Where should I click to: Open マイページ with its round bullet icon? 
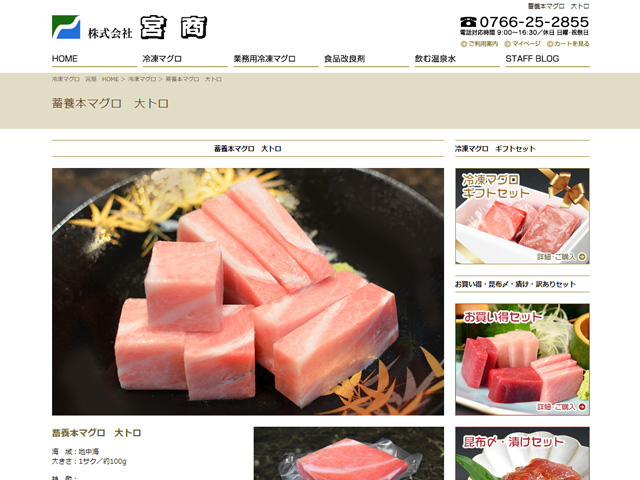pyautogui.click(x=522, y=44)
